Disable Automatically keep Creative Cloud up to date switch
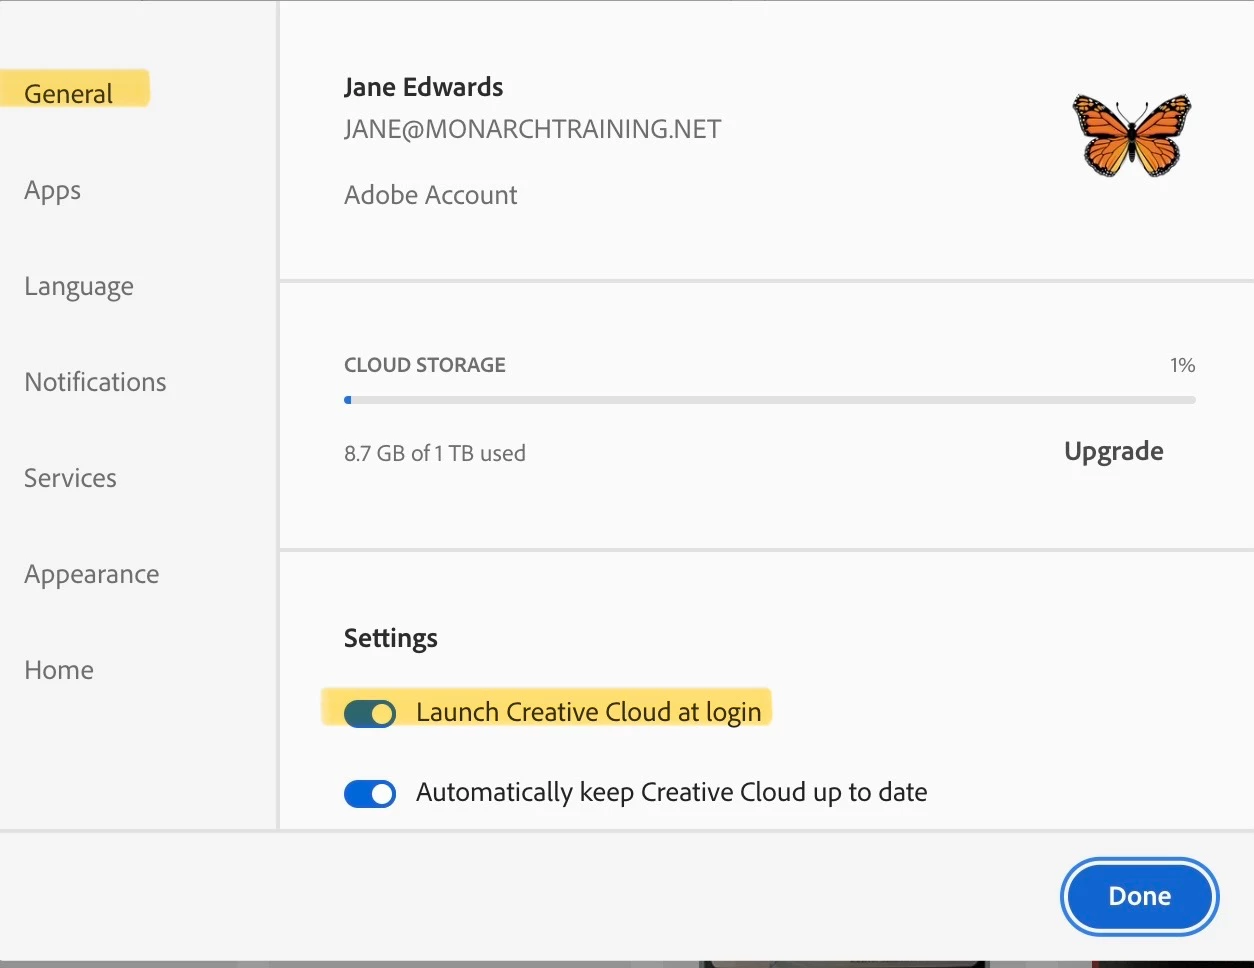Screen dimensions: 1254x968 [370, 794]
